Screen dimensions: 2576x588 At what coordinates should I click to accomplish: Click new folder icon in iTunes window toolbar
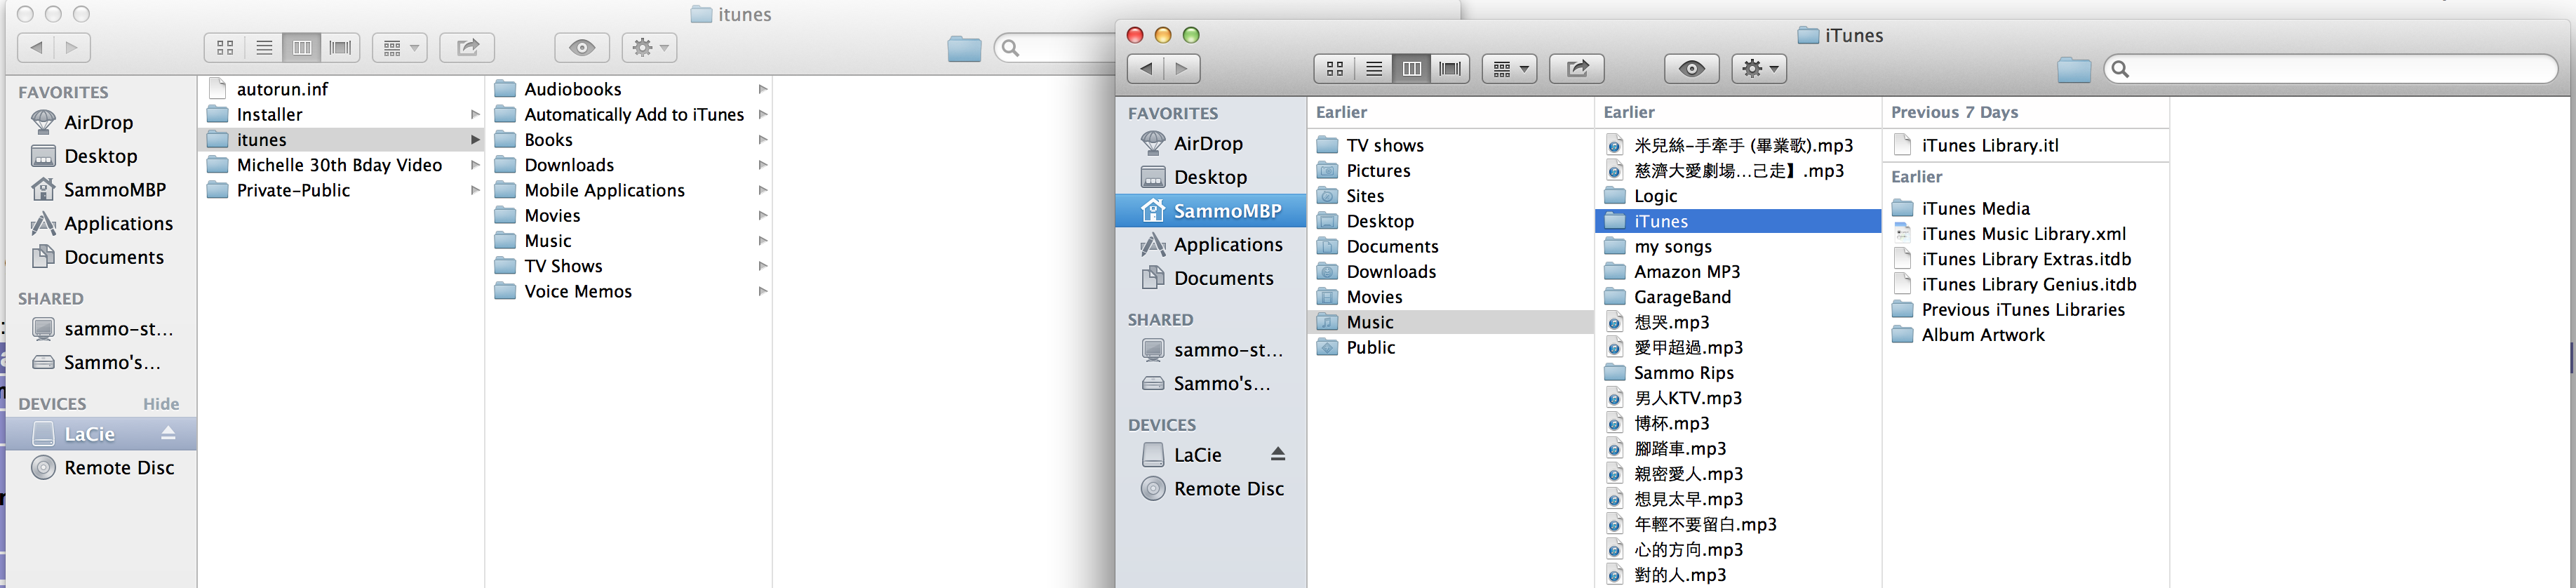2074,70
